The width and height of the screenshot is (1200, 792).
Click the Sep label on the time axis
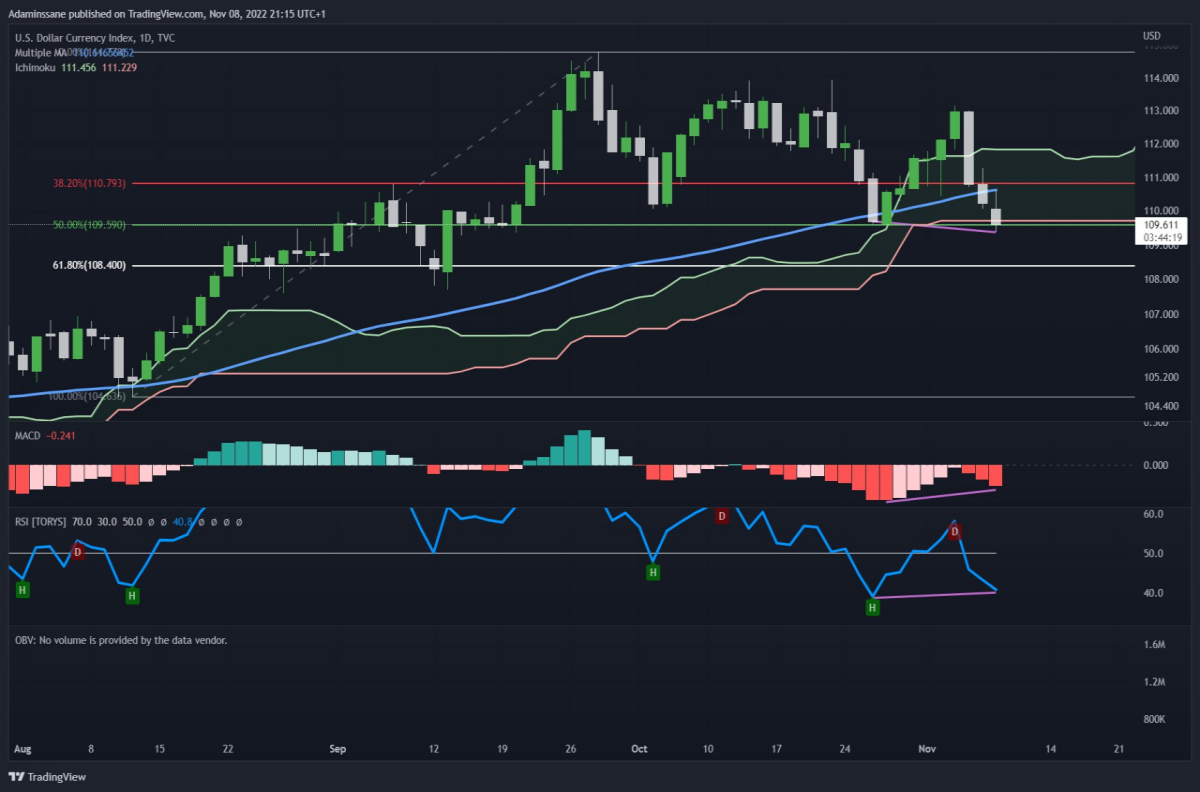pos(337,748)
